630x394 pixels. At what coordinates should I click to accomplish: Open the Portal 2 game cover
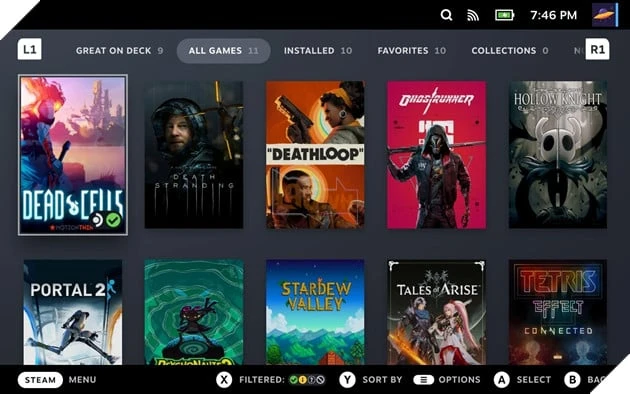coord(73,312)
